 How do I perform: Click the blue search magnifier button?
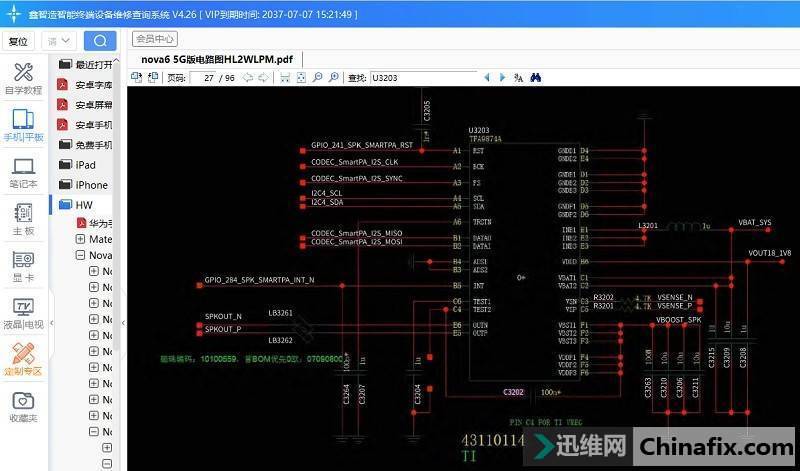point(99,41)
